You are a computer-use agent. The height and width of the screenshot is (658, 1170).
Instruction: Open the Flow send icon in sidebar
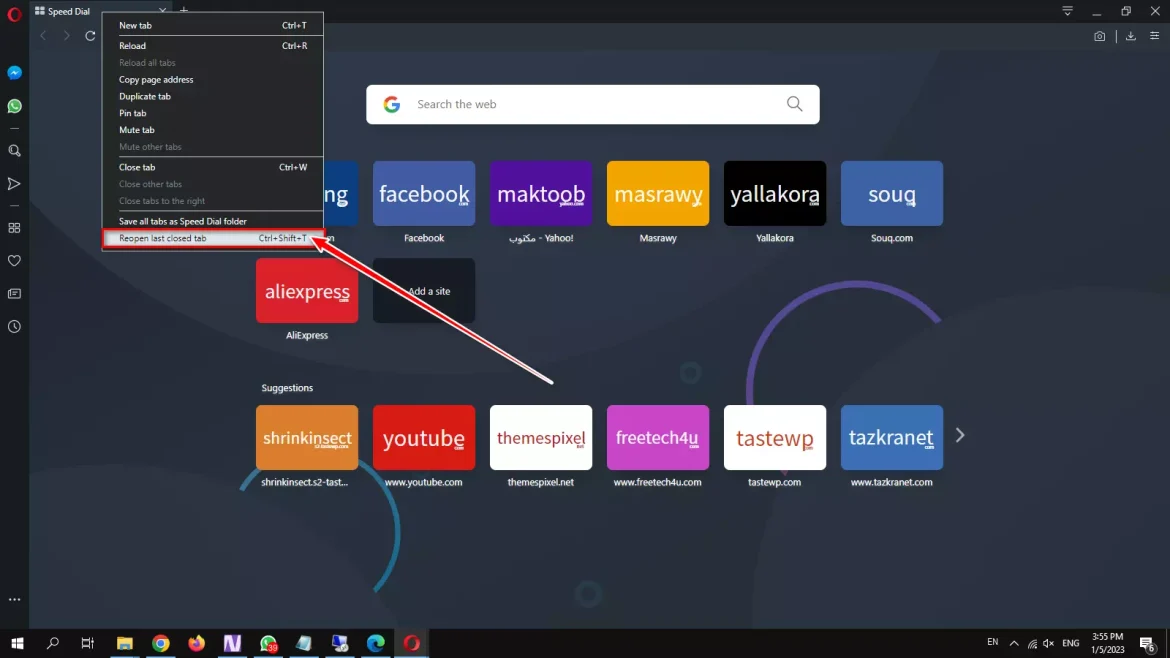point(14,184)
